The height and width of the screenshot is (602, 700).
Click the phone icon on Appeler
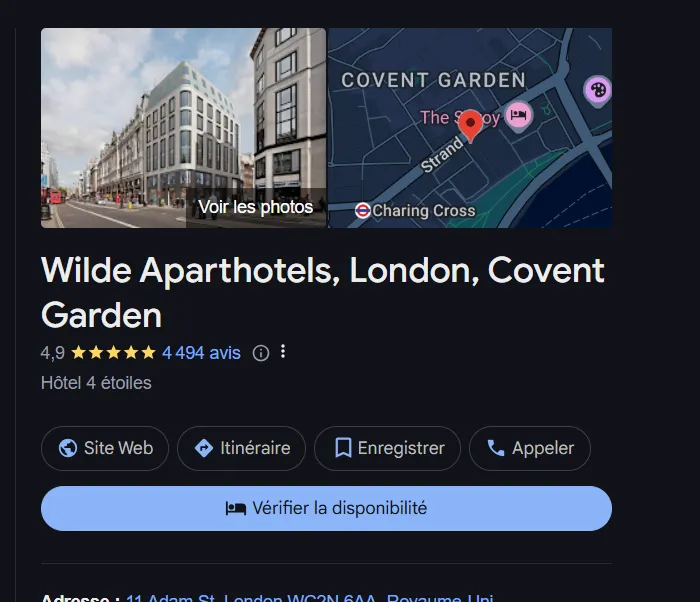click(496, 448)
